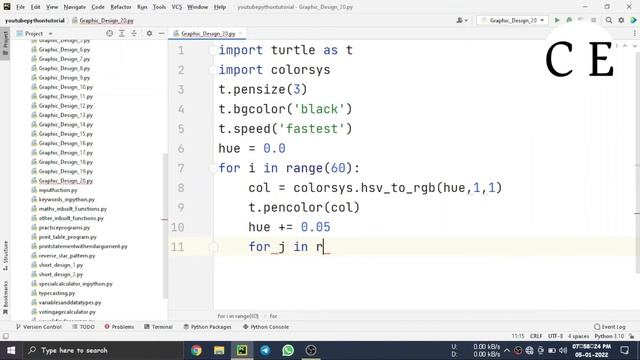Show hidden system tray icons chevron
Image resolution: width=640 pixels, height=360 pixels.
[x=507, y=350]
